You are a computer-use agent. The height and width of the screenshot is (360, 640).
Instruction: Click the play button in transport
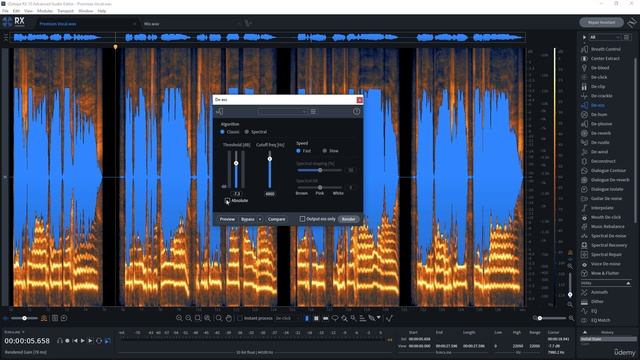point(83,340)
